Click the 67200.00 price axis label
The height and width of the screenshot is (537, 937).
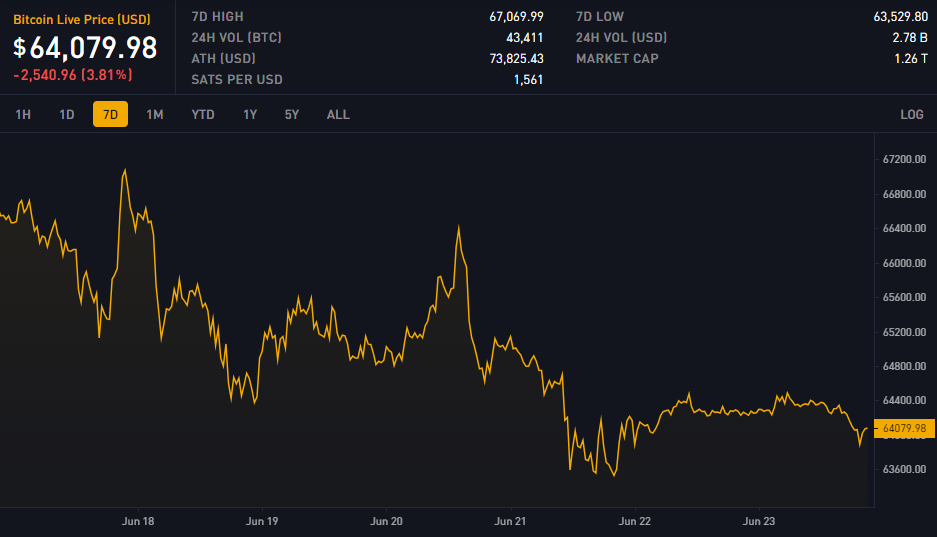click(x=904, y=160)
